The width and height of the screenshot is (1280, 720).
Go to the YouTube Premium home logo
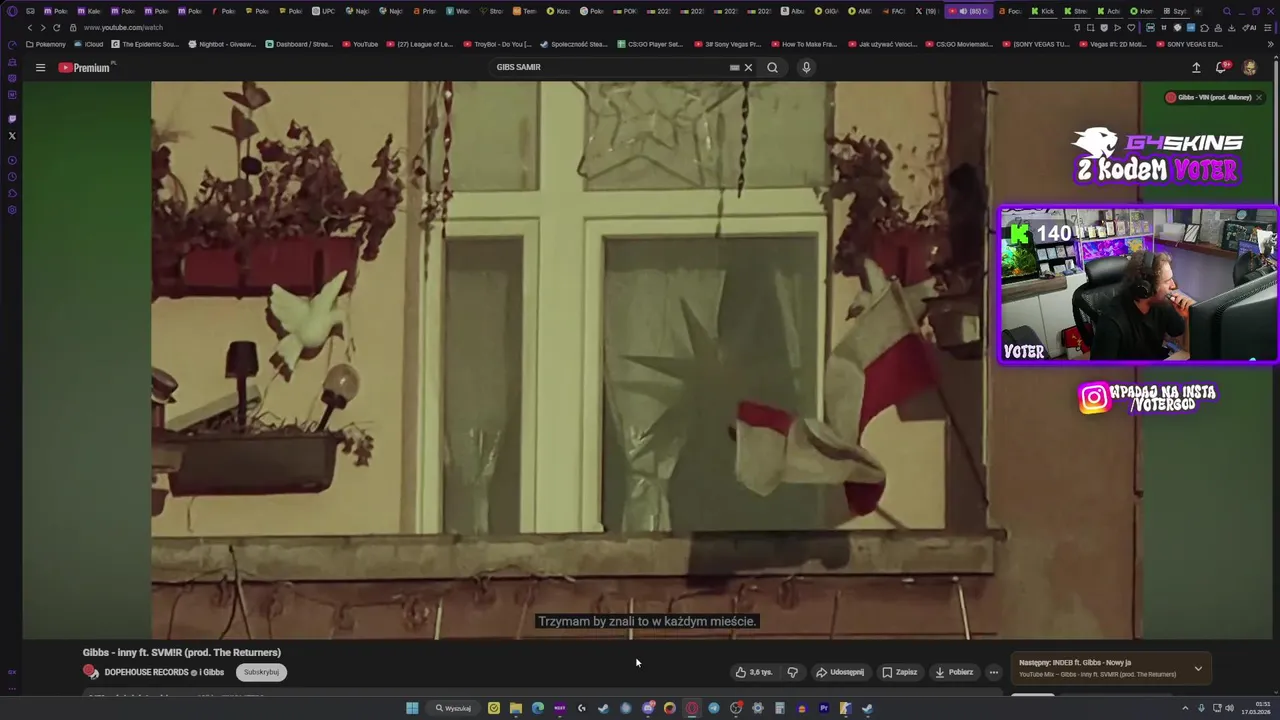click(85, 67)
